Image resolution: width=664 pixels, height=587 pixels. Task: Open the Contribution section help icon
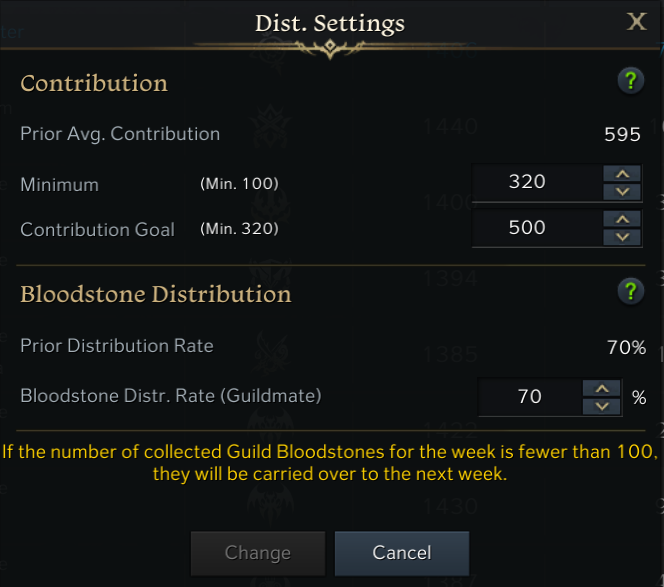(x=631, y=80)
